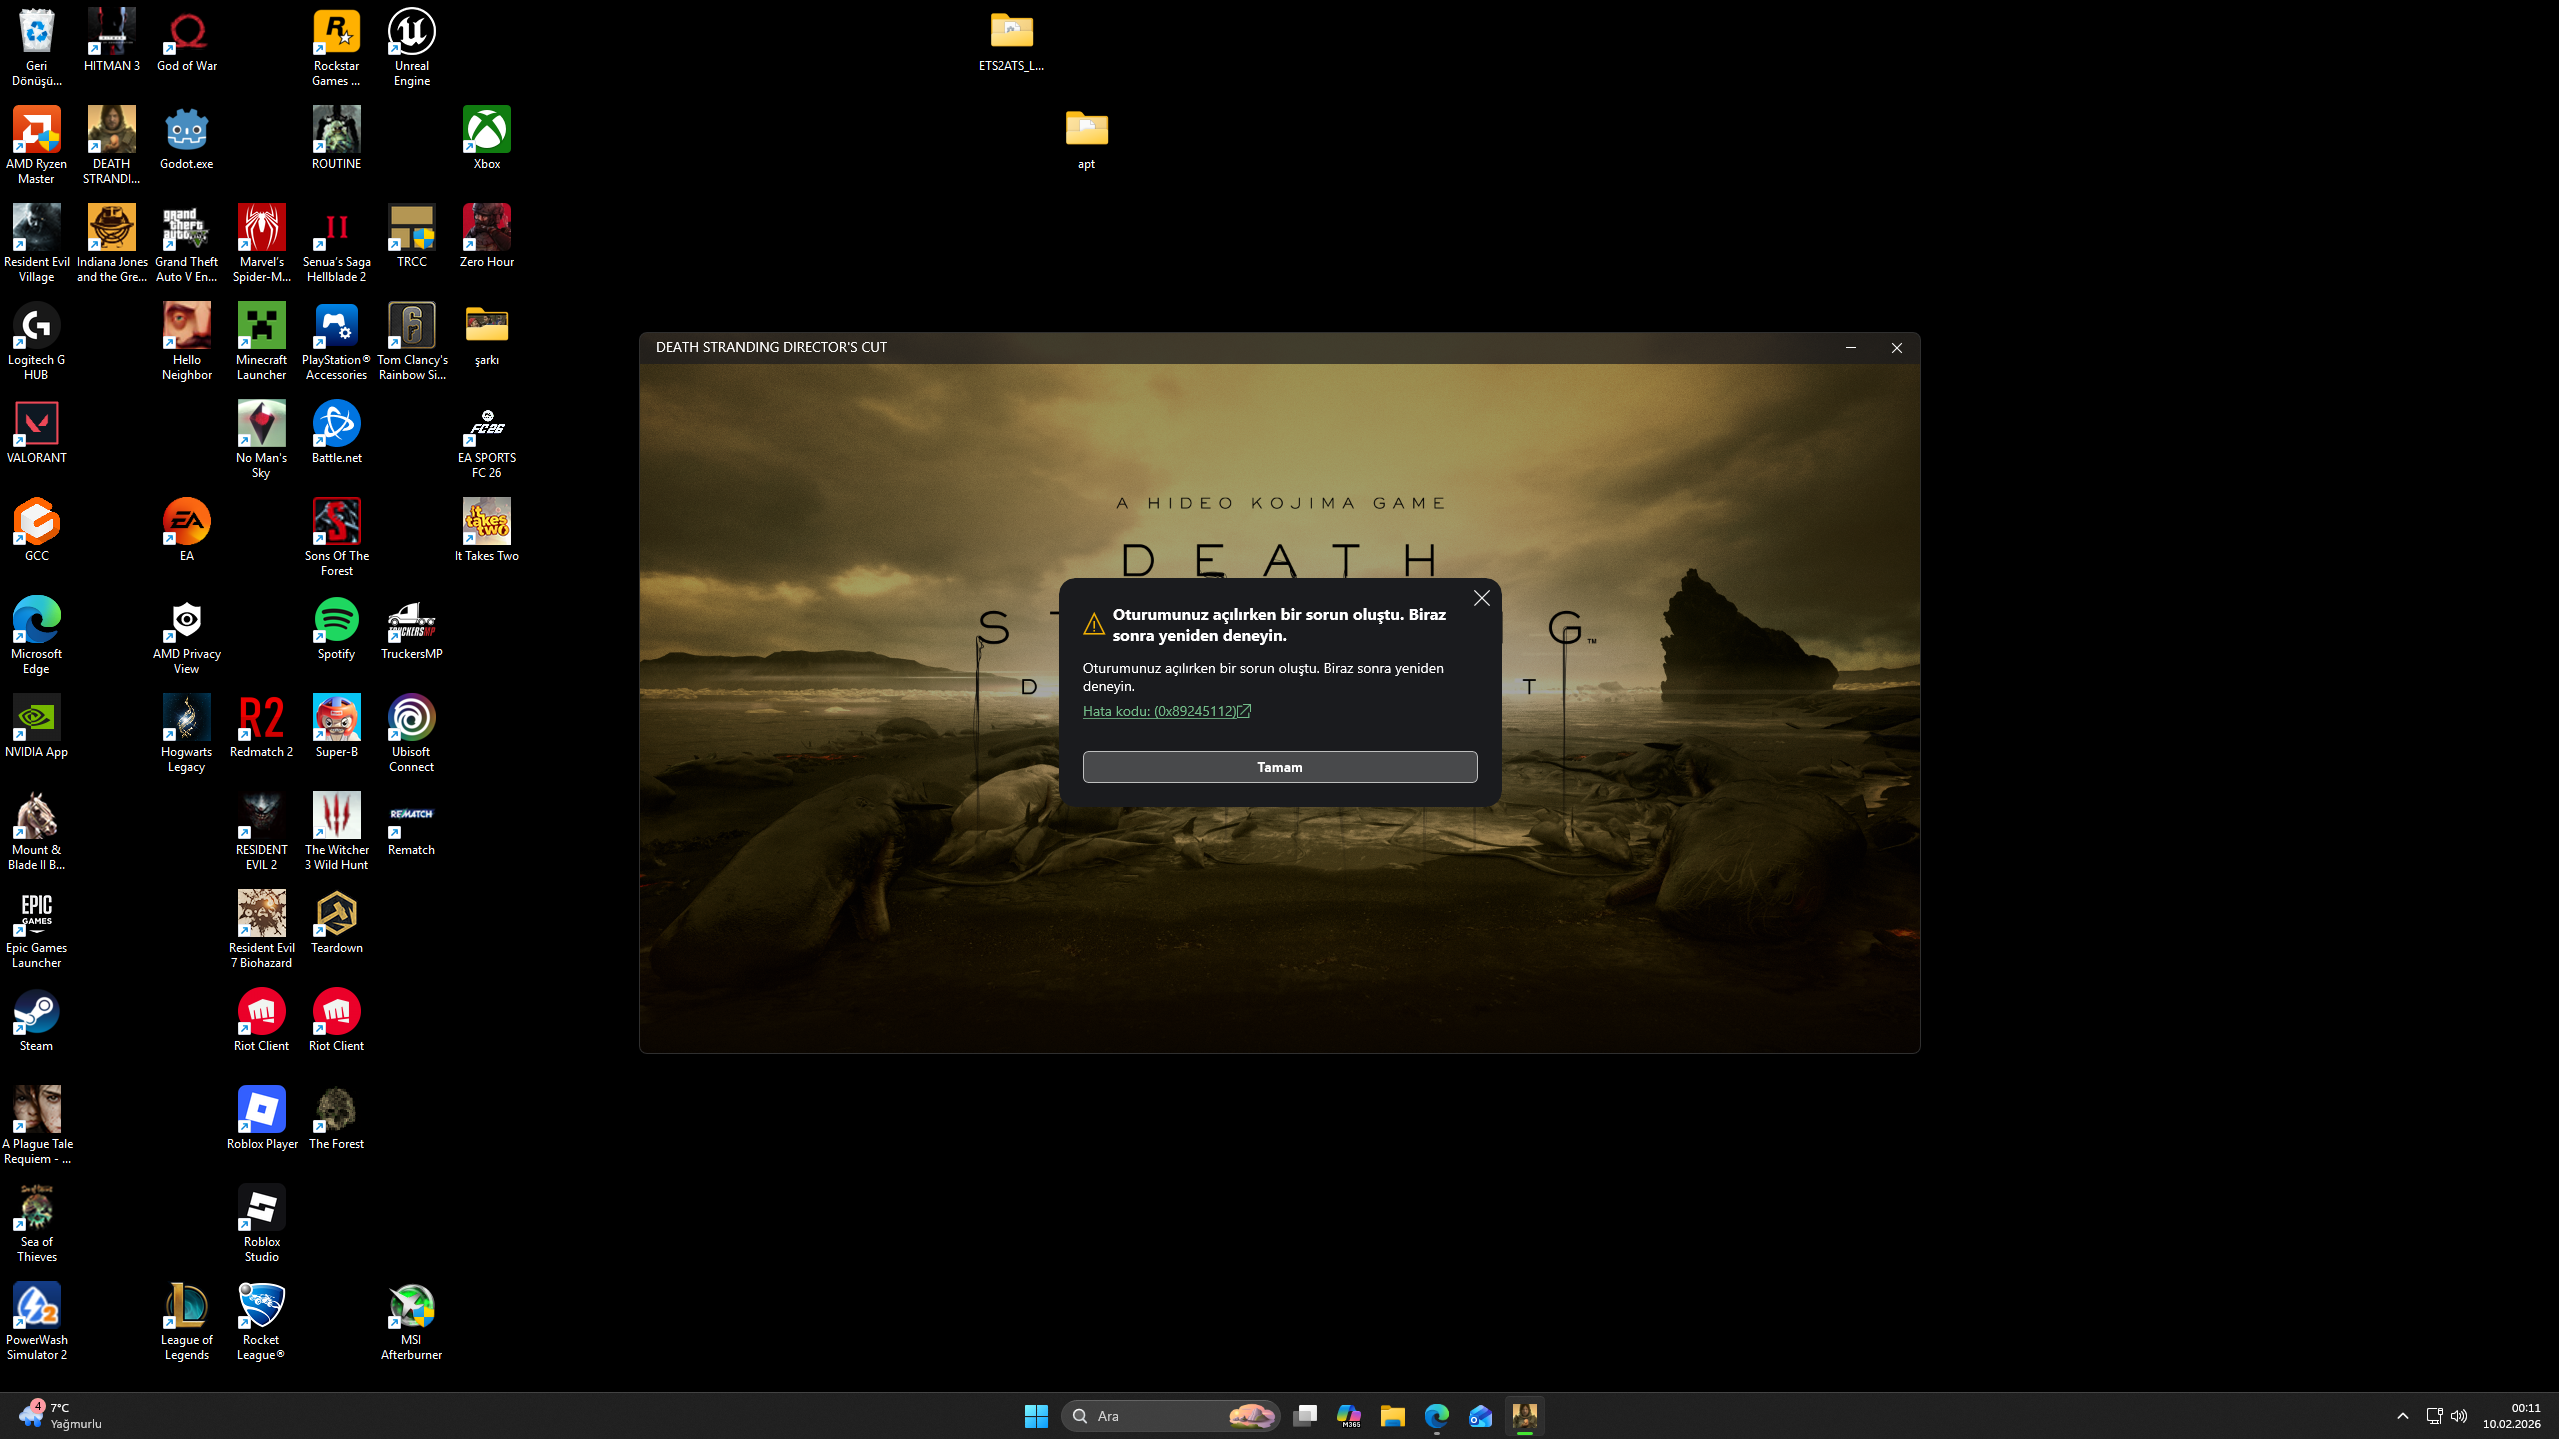Image resolution: width=2559 pixels, height=1439 pixels.
Task: Select The Witcher 3 Wild Hunt shortcut
Action: (x=337, y=832)
